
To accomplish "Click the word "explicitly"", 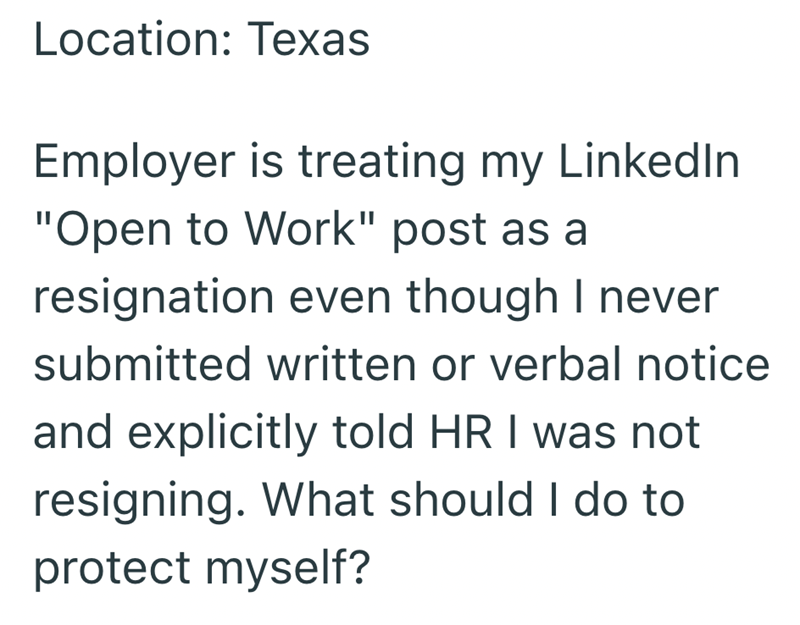I will [x=222, y=435].
